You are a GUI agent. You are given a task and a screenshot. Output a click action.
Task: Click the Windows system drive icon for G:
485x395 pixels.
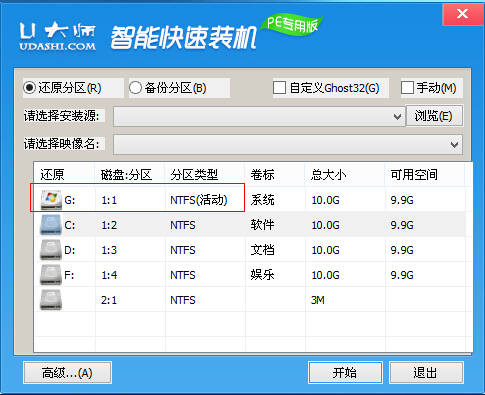(51, 200)
